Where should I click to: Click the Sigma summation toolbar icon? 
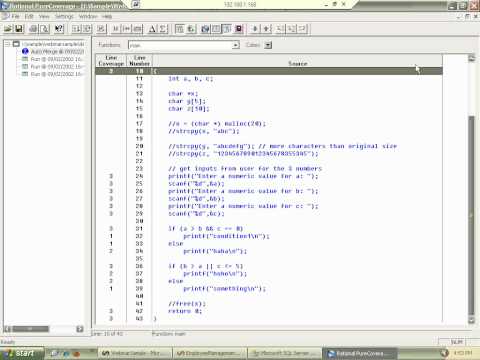[163, 29]
